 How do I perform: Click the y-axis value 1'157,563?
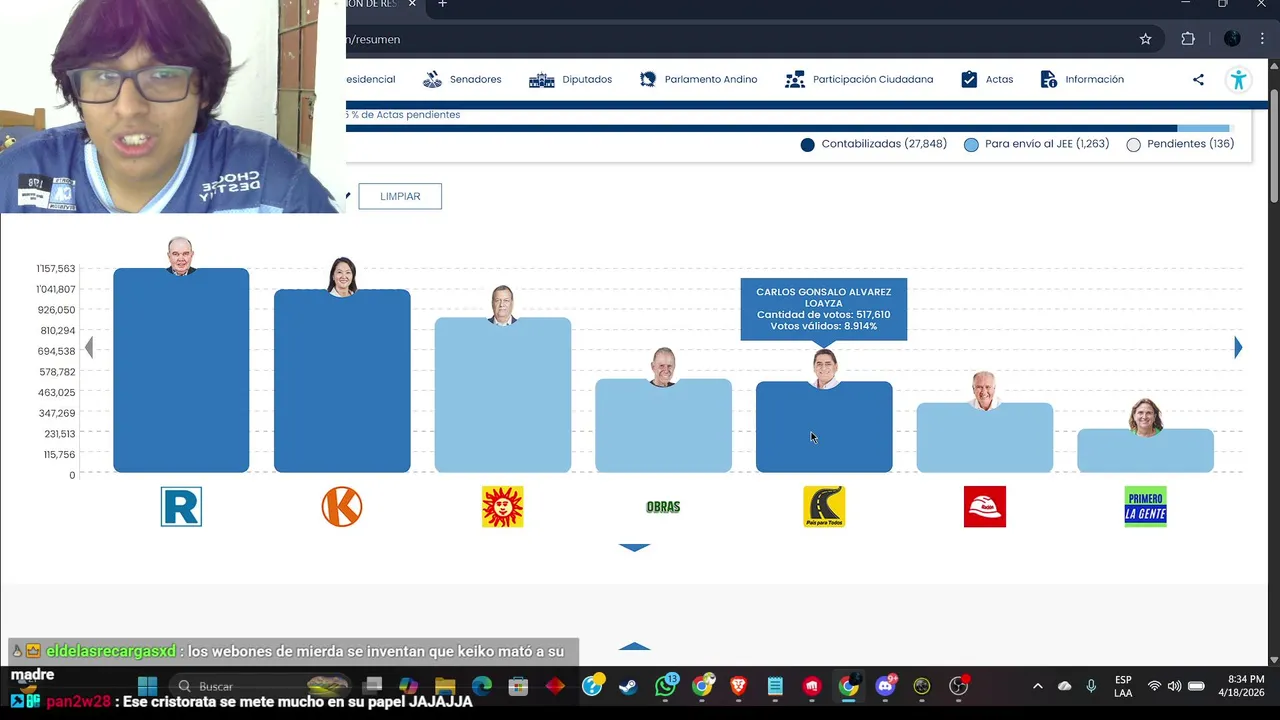[56, 269]
